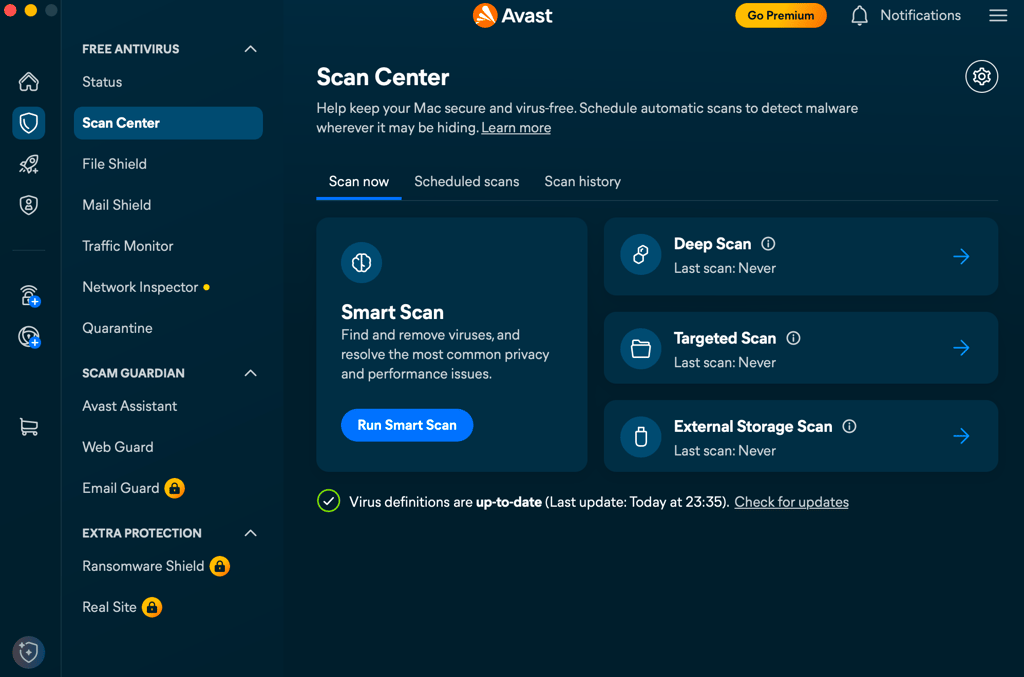Click Run Smart Scan button
1024x677 pixels.
[x=407, y=425]
